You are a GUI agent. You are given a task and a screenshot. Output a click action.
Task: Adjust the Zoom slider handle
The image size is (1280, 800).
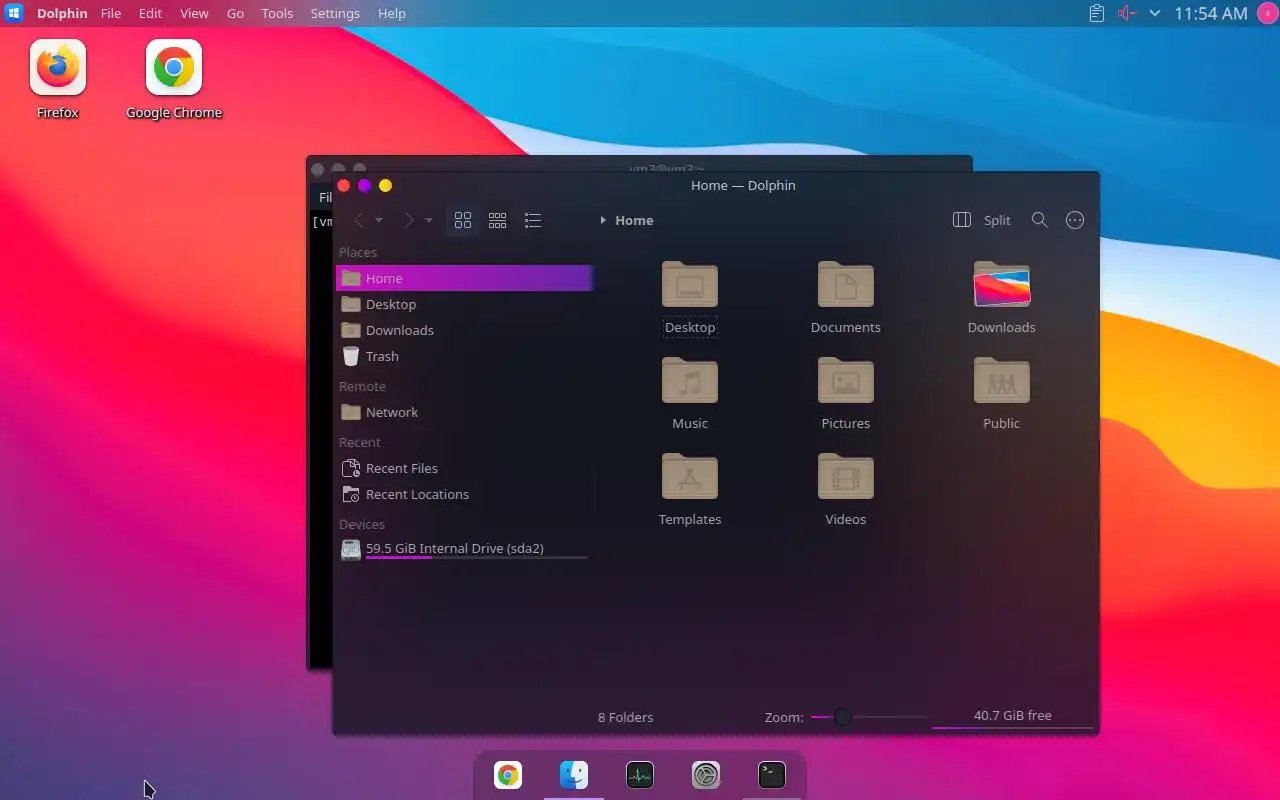pos(843,717)
